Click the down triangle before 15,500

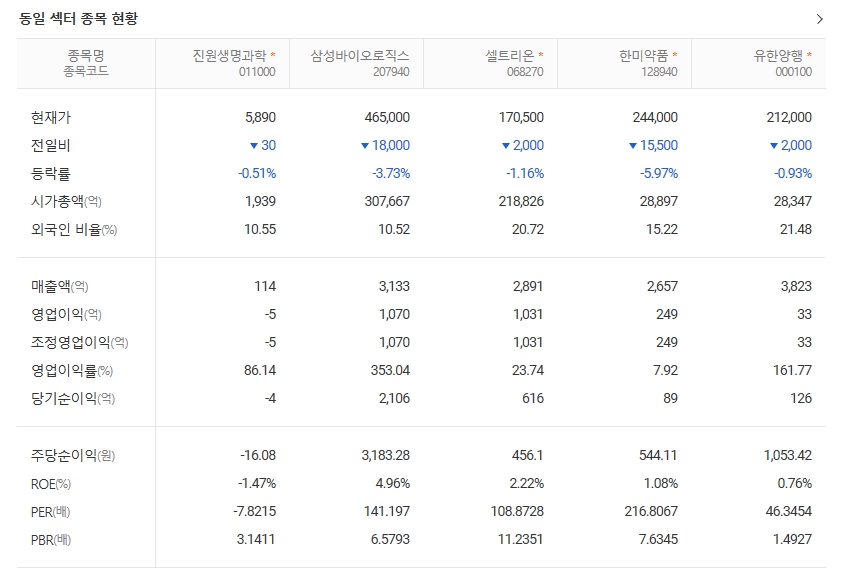(633, 146)
